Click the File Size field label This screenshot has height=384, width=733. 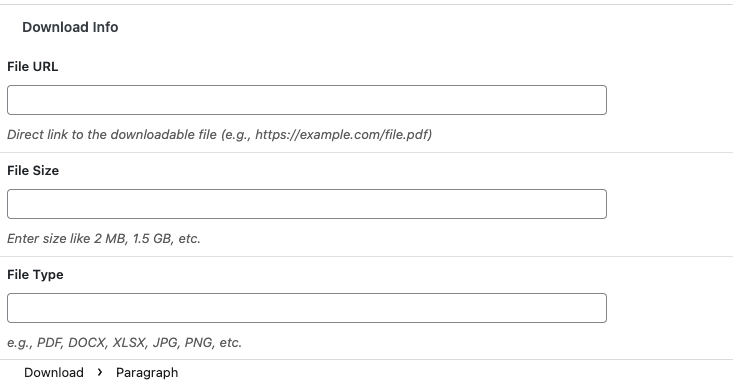pyautogui.click(x=33, y=171)
